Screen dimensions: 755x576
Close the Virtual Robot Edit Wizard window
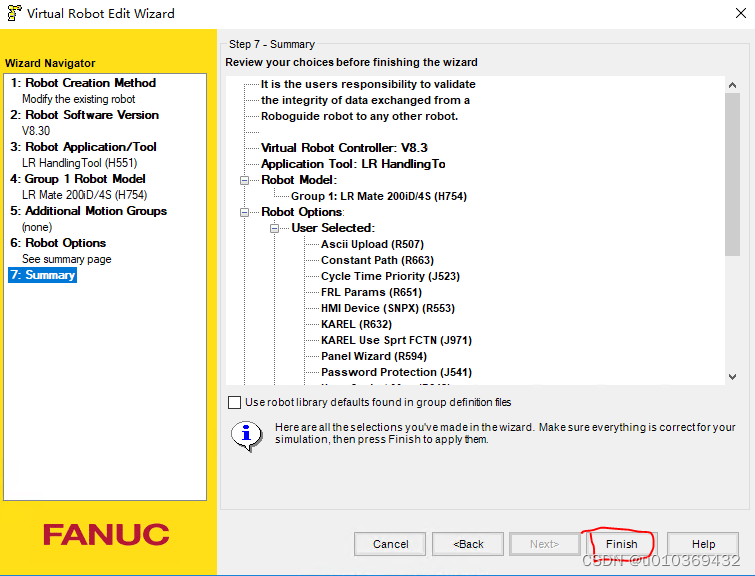[x=741, y=13]
